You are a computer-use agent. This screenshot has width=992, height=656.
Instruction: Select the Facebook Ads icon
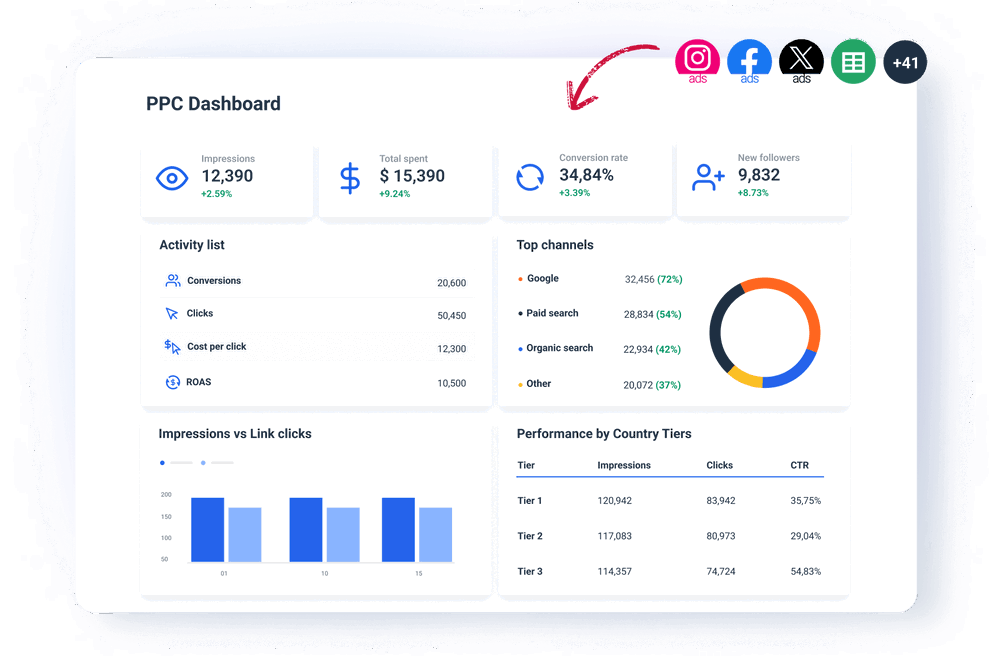tap(749, 61)
